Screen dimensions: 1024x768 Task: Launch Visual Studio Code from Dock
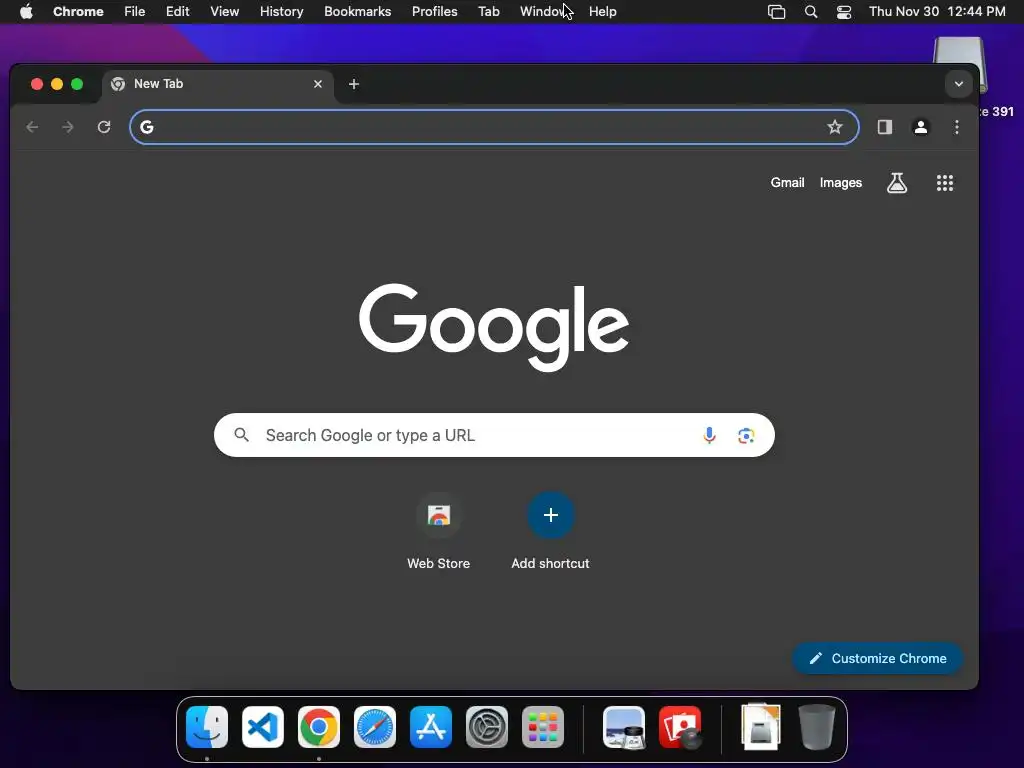coord(263,727)
